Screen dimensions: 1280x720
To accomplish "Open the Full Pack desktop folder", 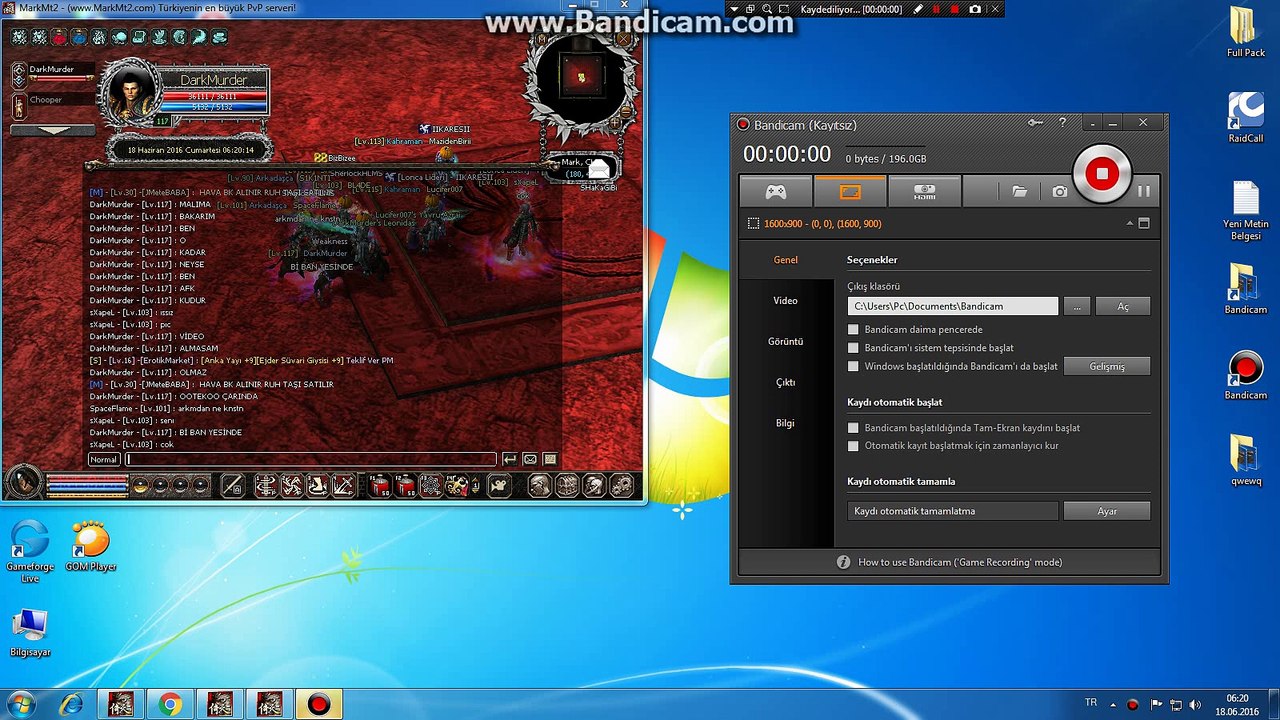I will pos(1246,32).
